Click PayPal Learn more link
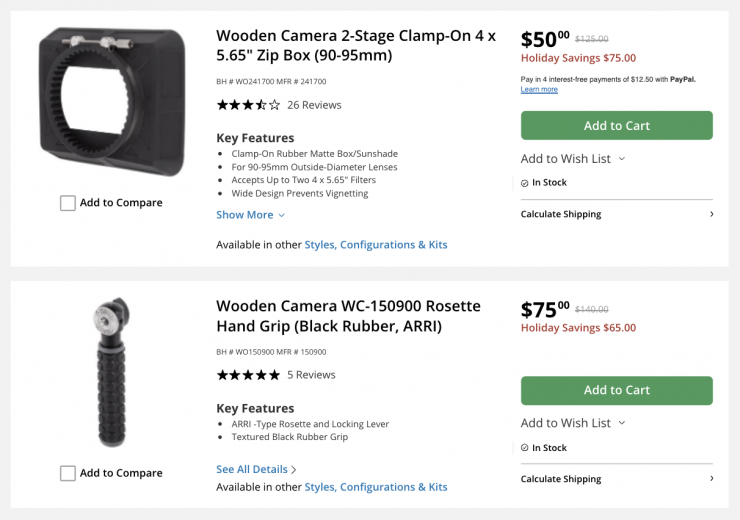 (539, 90)
